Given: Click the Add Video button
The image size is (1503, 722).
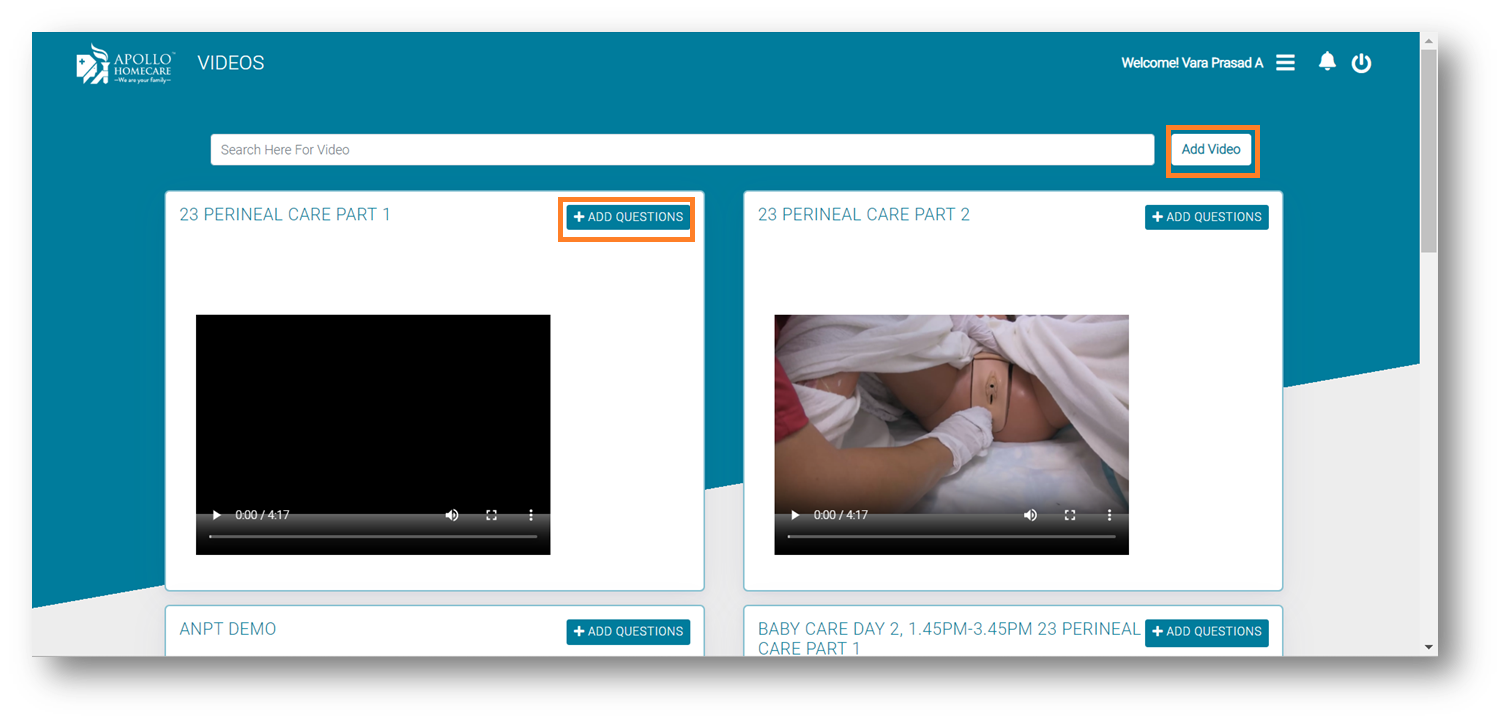Looking at the screenshot, I should click(x=1211, y=149).
